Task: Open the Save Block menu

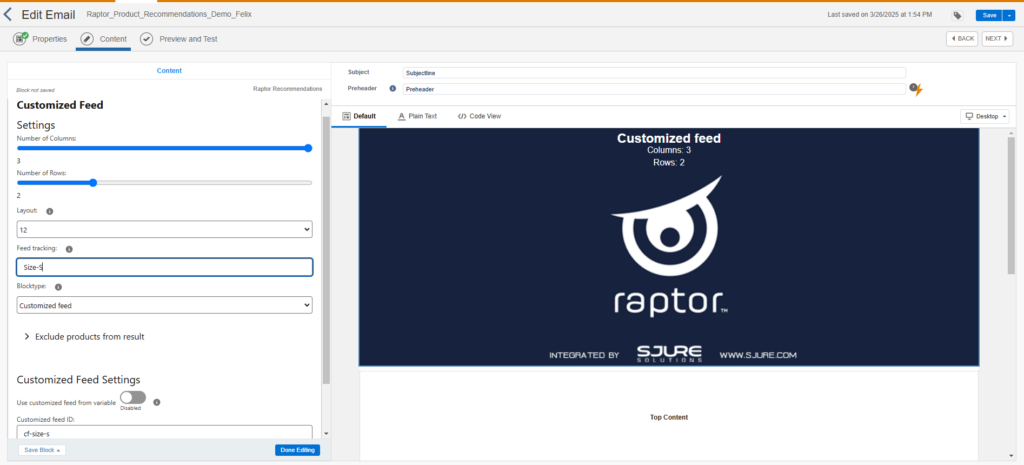Action: click(42, 450)
